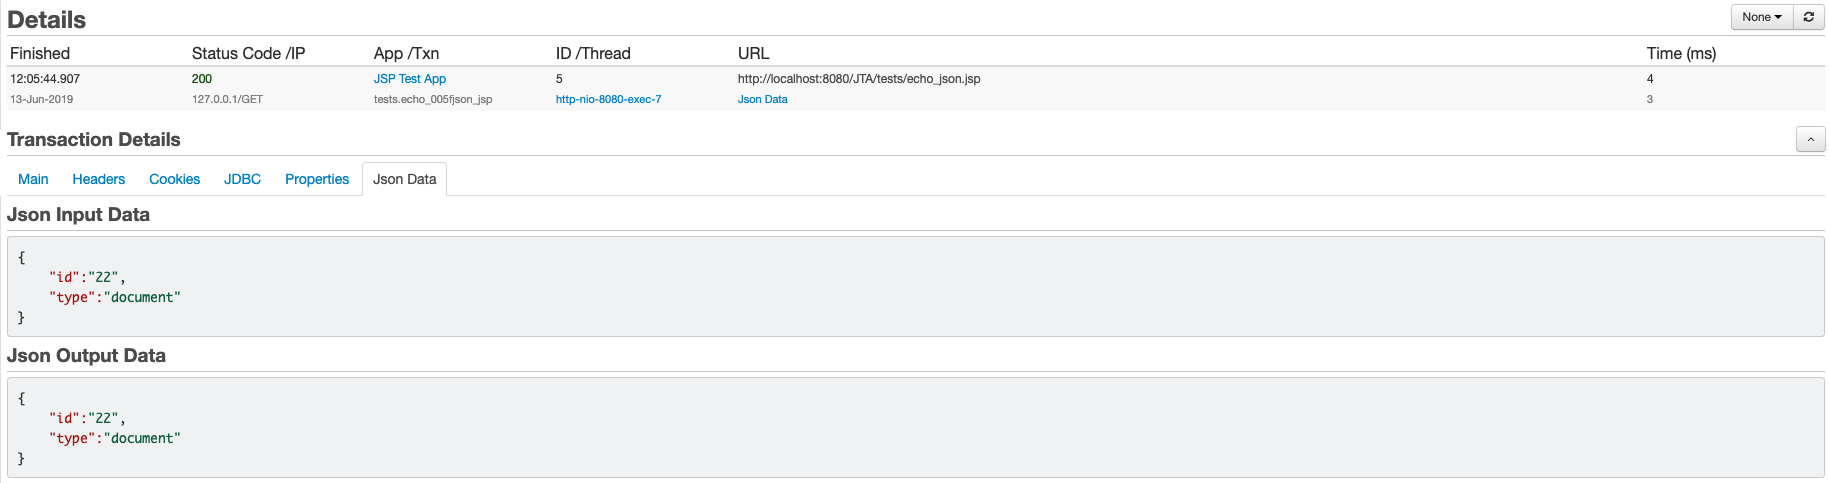Click the Json Data link under URL
Screen dimensions: 1829x483
click(763, 100)
